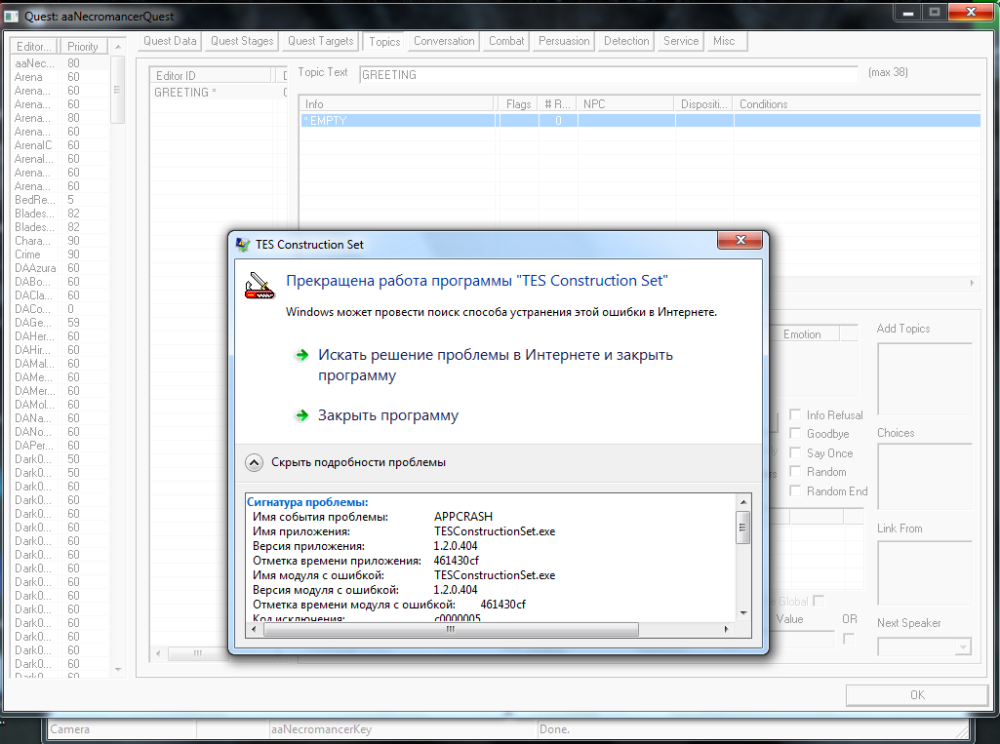Click the Link From list box

pos(924,573)
